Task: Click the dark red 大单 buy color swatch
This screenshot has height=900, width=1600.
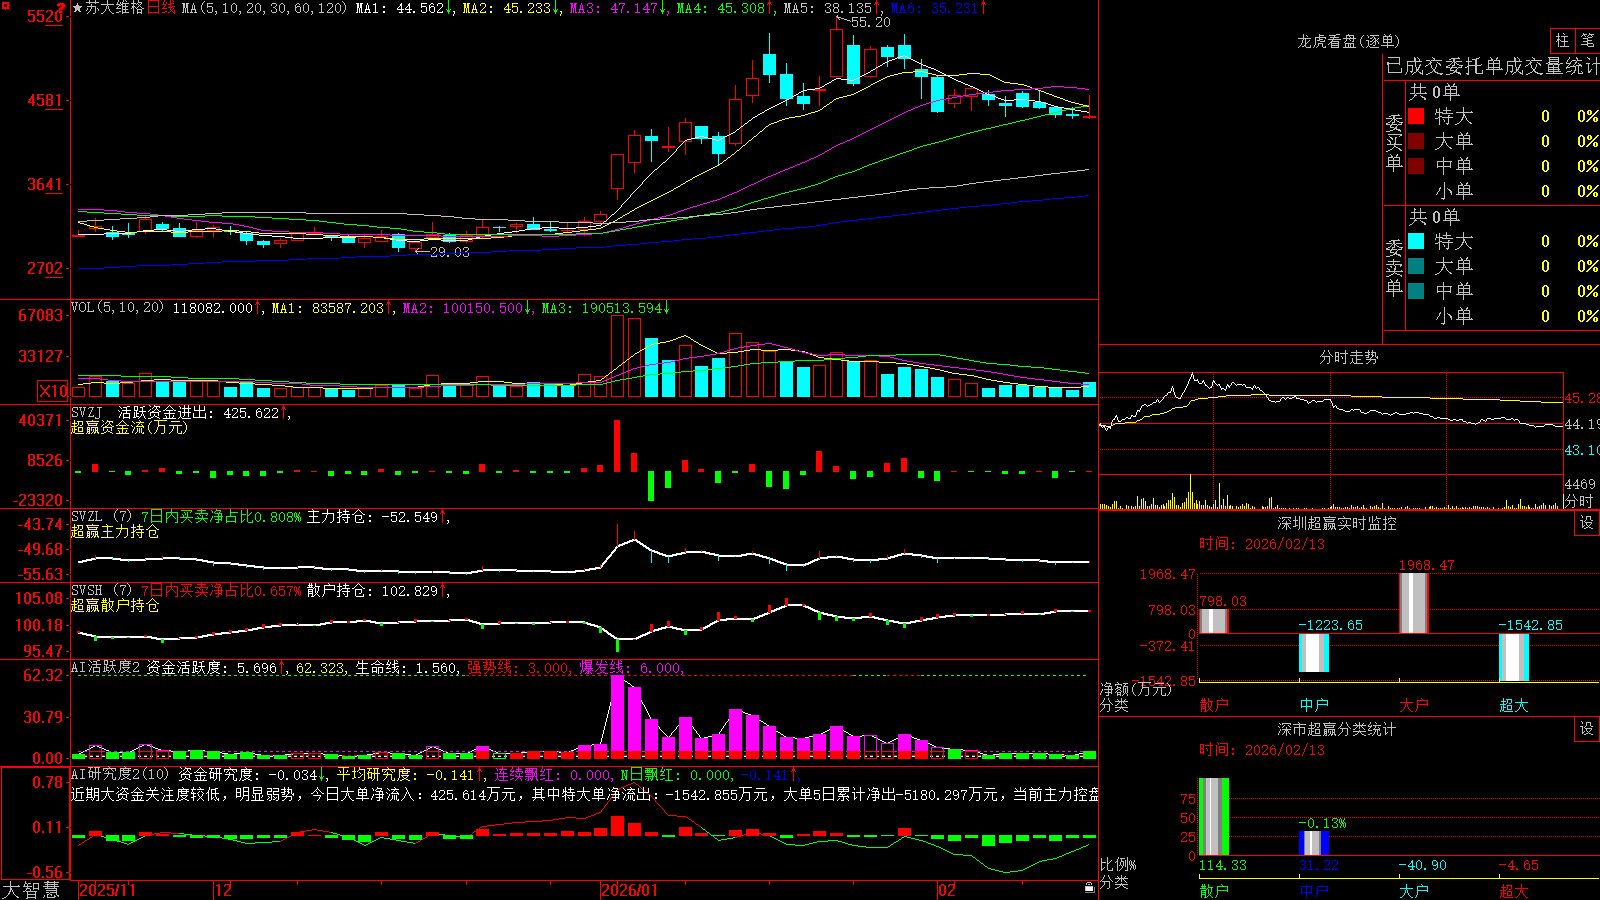Action: click(x=1416, y=141)
